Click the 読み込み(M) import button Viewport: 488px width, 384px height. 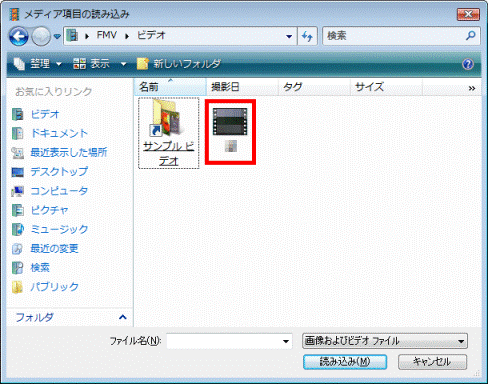pyautogui.click(x=345, y=362)
